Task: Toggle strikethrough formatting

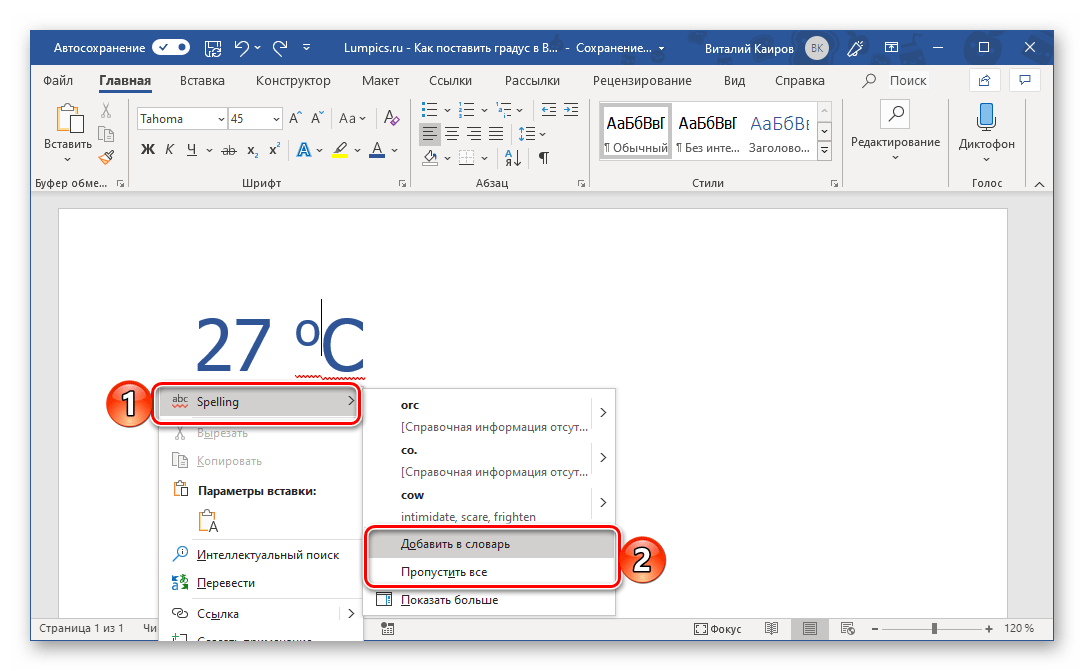Action: click(x=229, y=149)
